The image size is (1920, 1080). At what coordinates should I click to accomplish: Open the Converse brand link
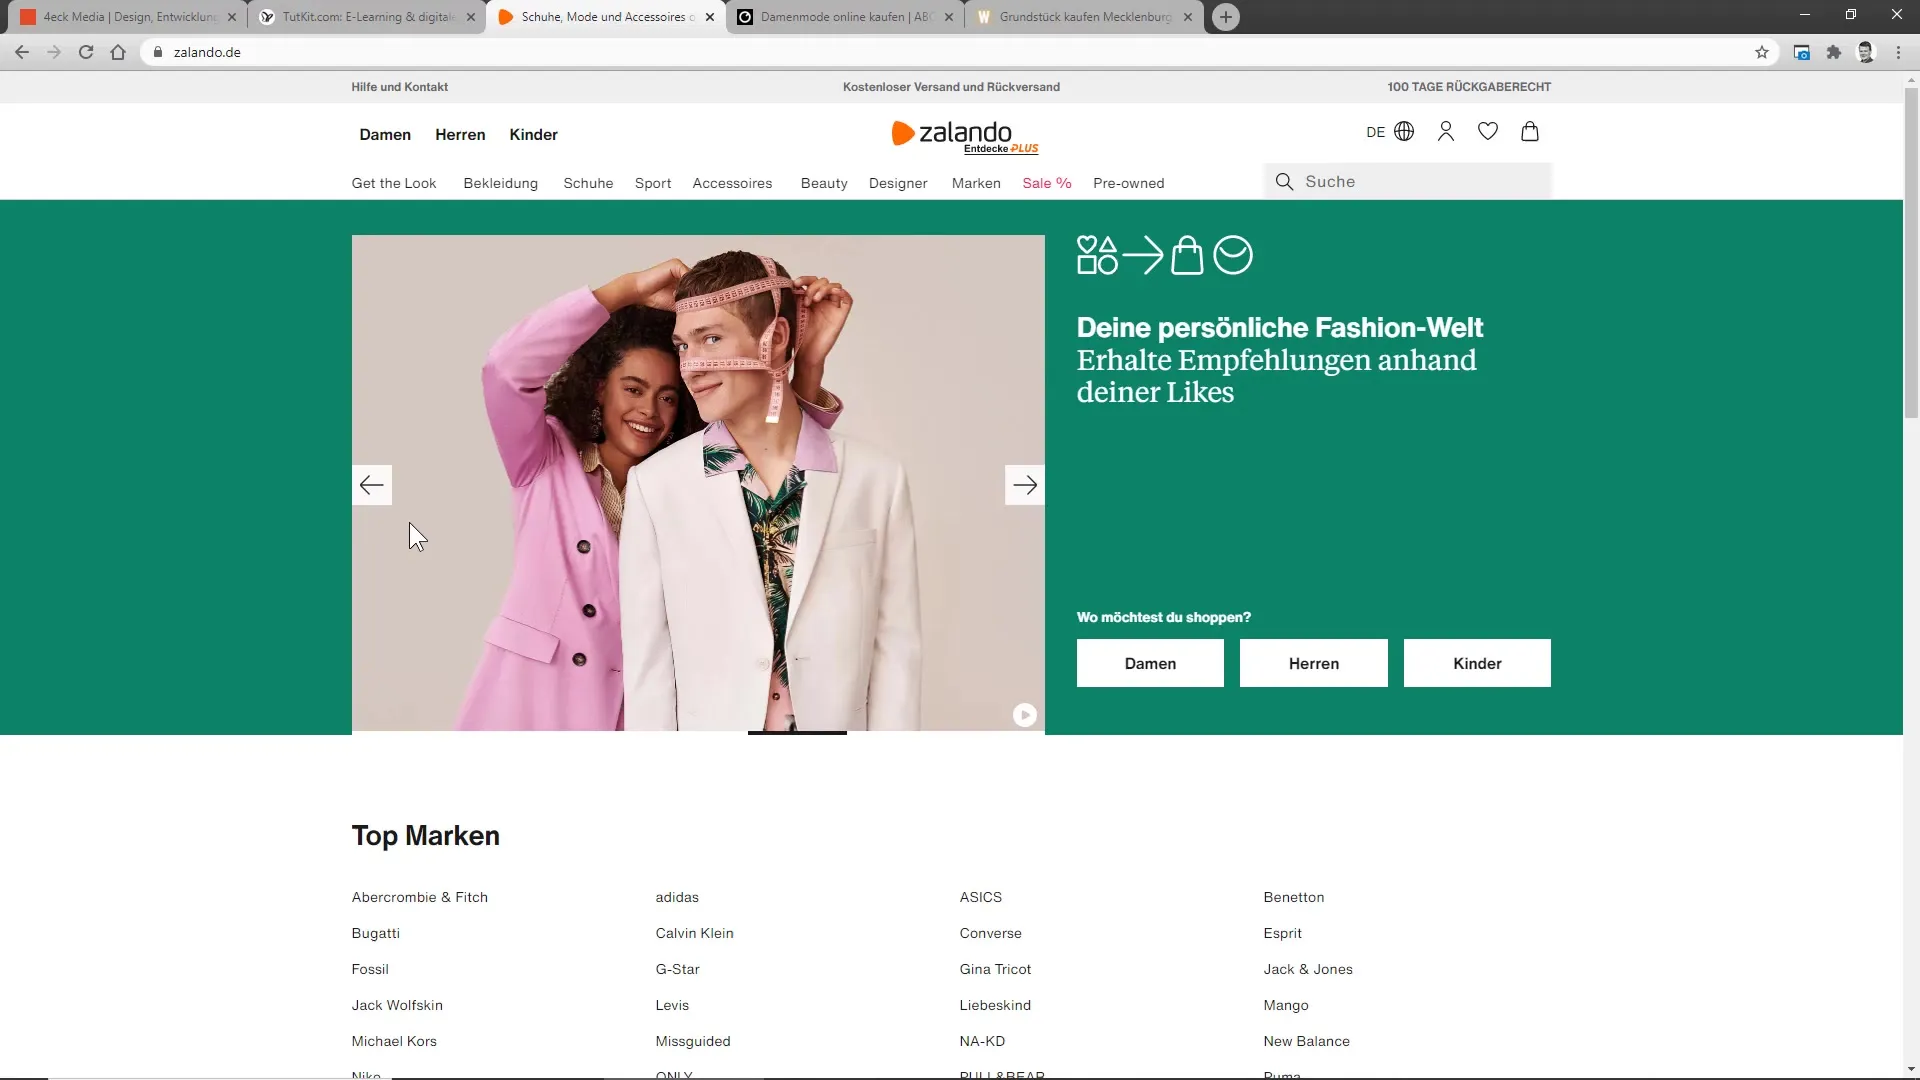(x=990, y=933)
